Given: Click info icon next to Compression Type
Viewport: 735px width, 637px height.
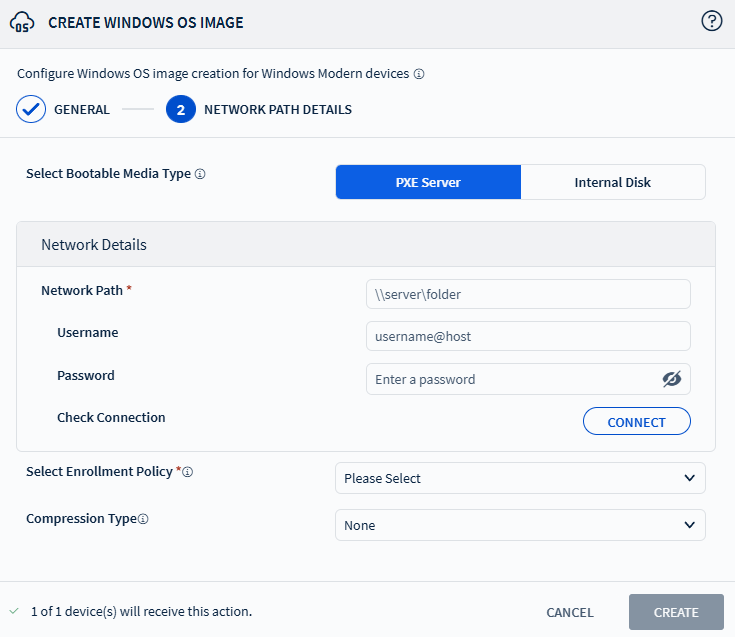Looking at the screenshot, I should 143,519.
